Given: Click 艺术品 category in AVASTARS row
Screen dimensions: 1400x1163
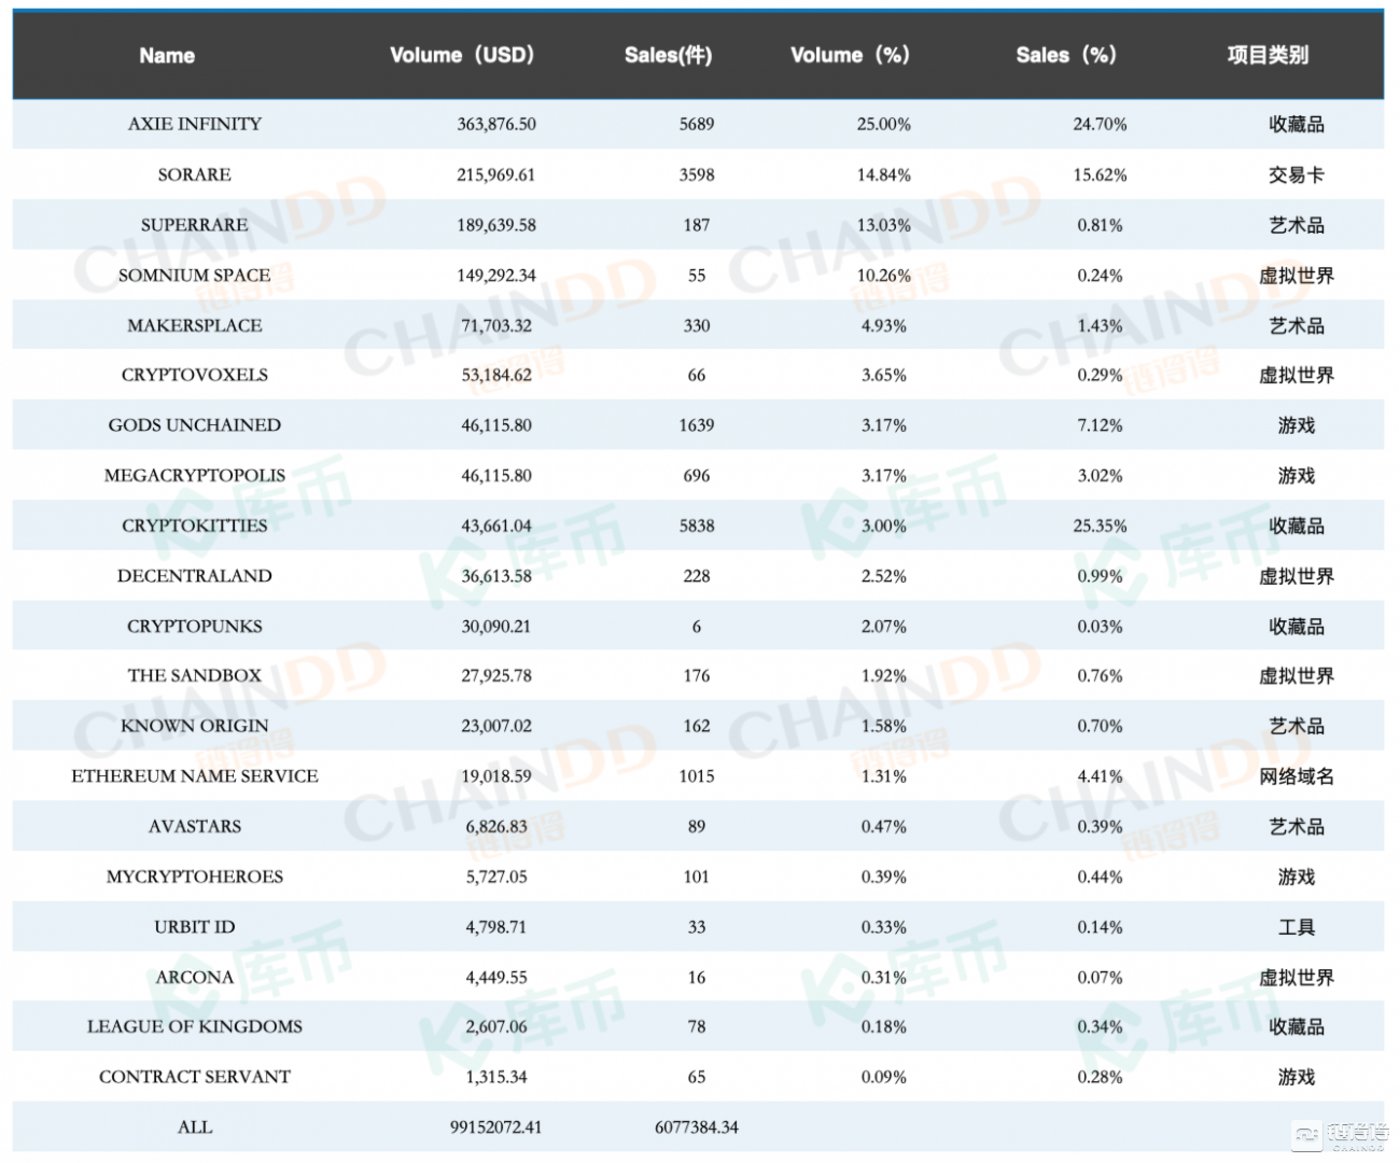Looking at the screenshot, I should 1297,826.
